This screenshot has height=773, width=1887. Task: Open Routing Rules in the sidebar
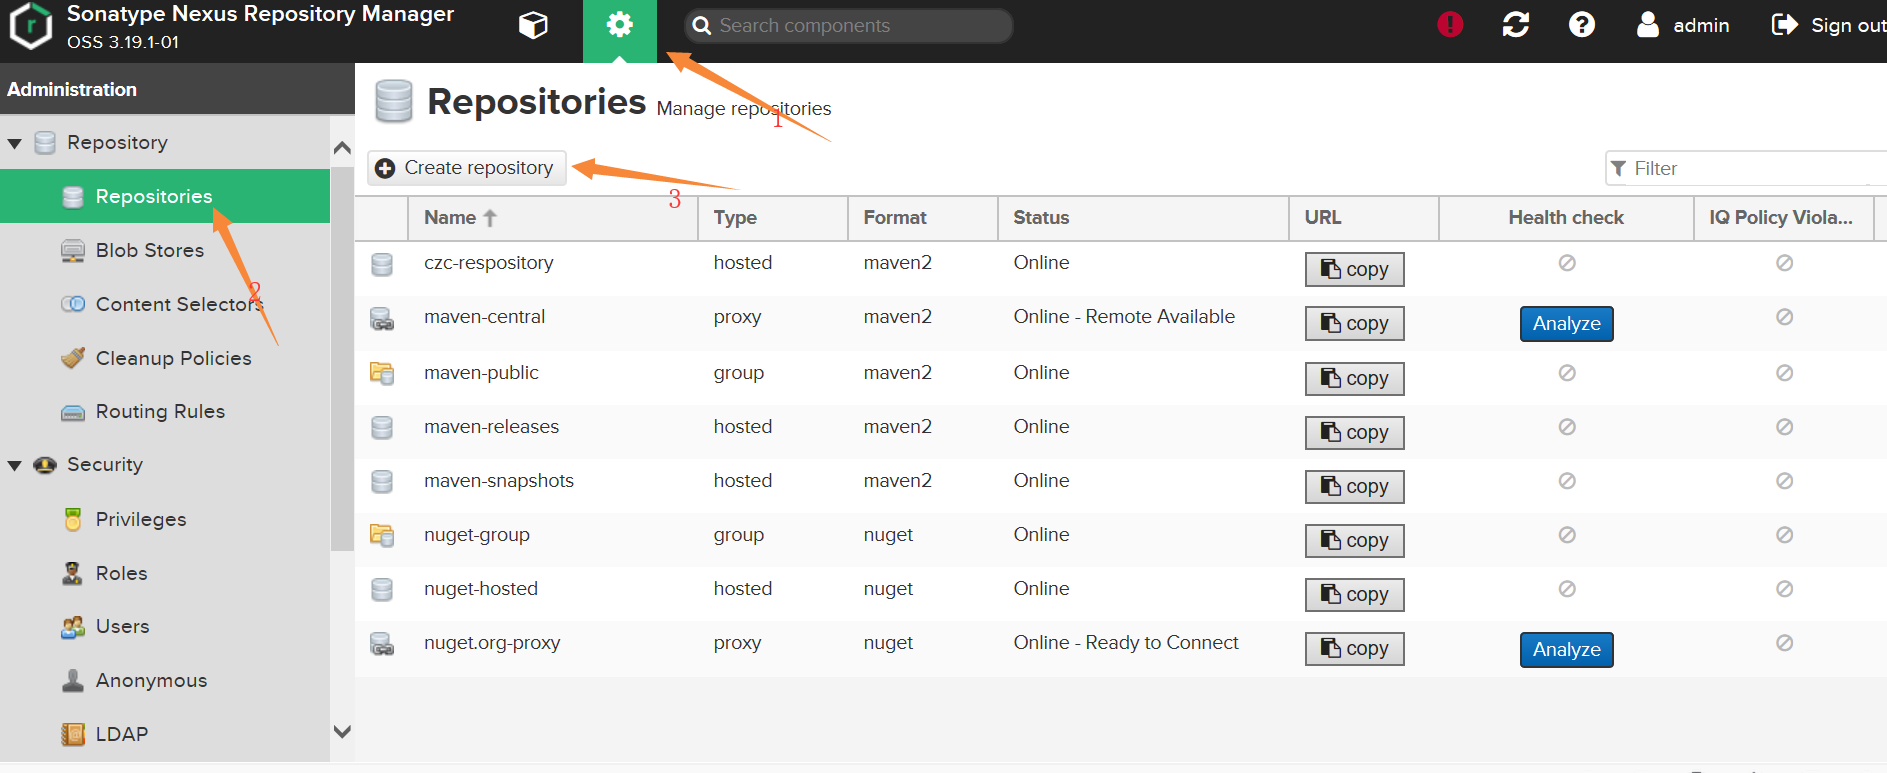pyautogui.click(x=165, y=411)
